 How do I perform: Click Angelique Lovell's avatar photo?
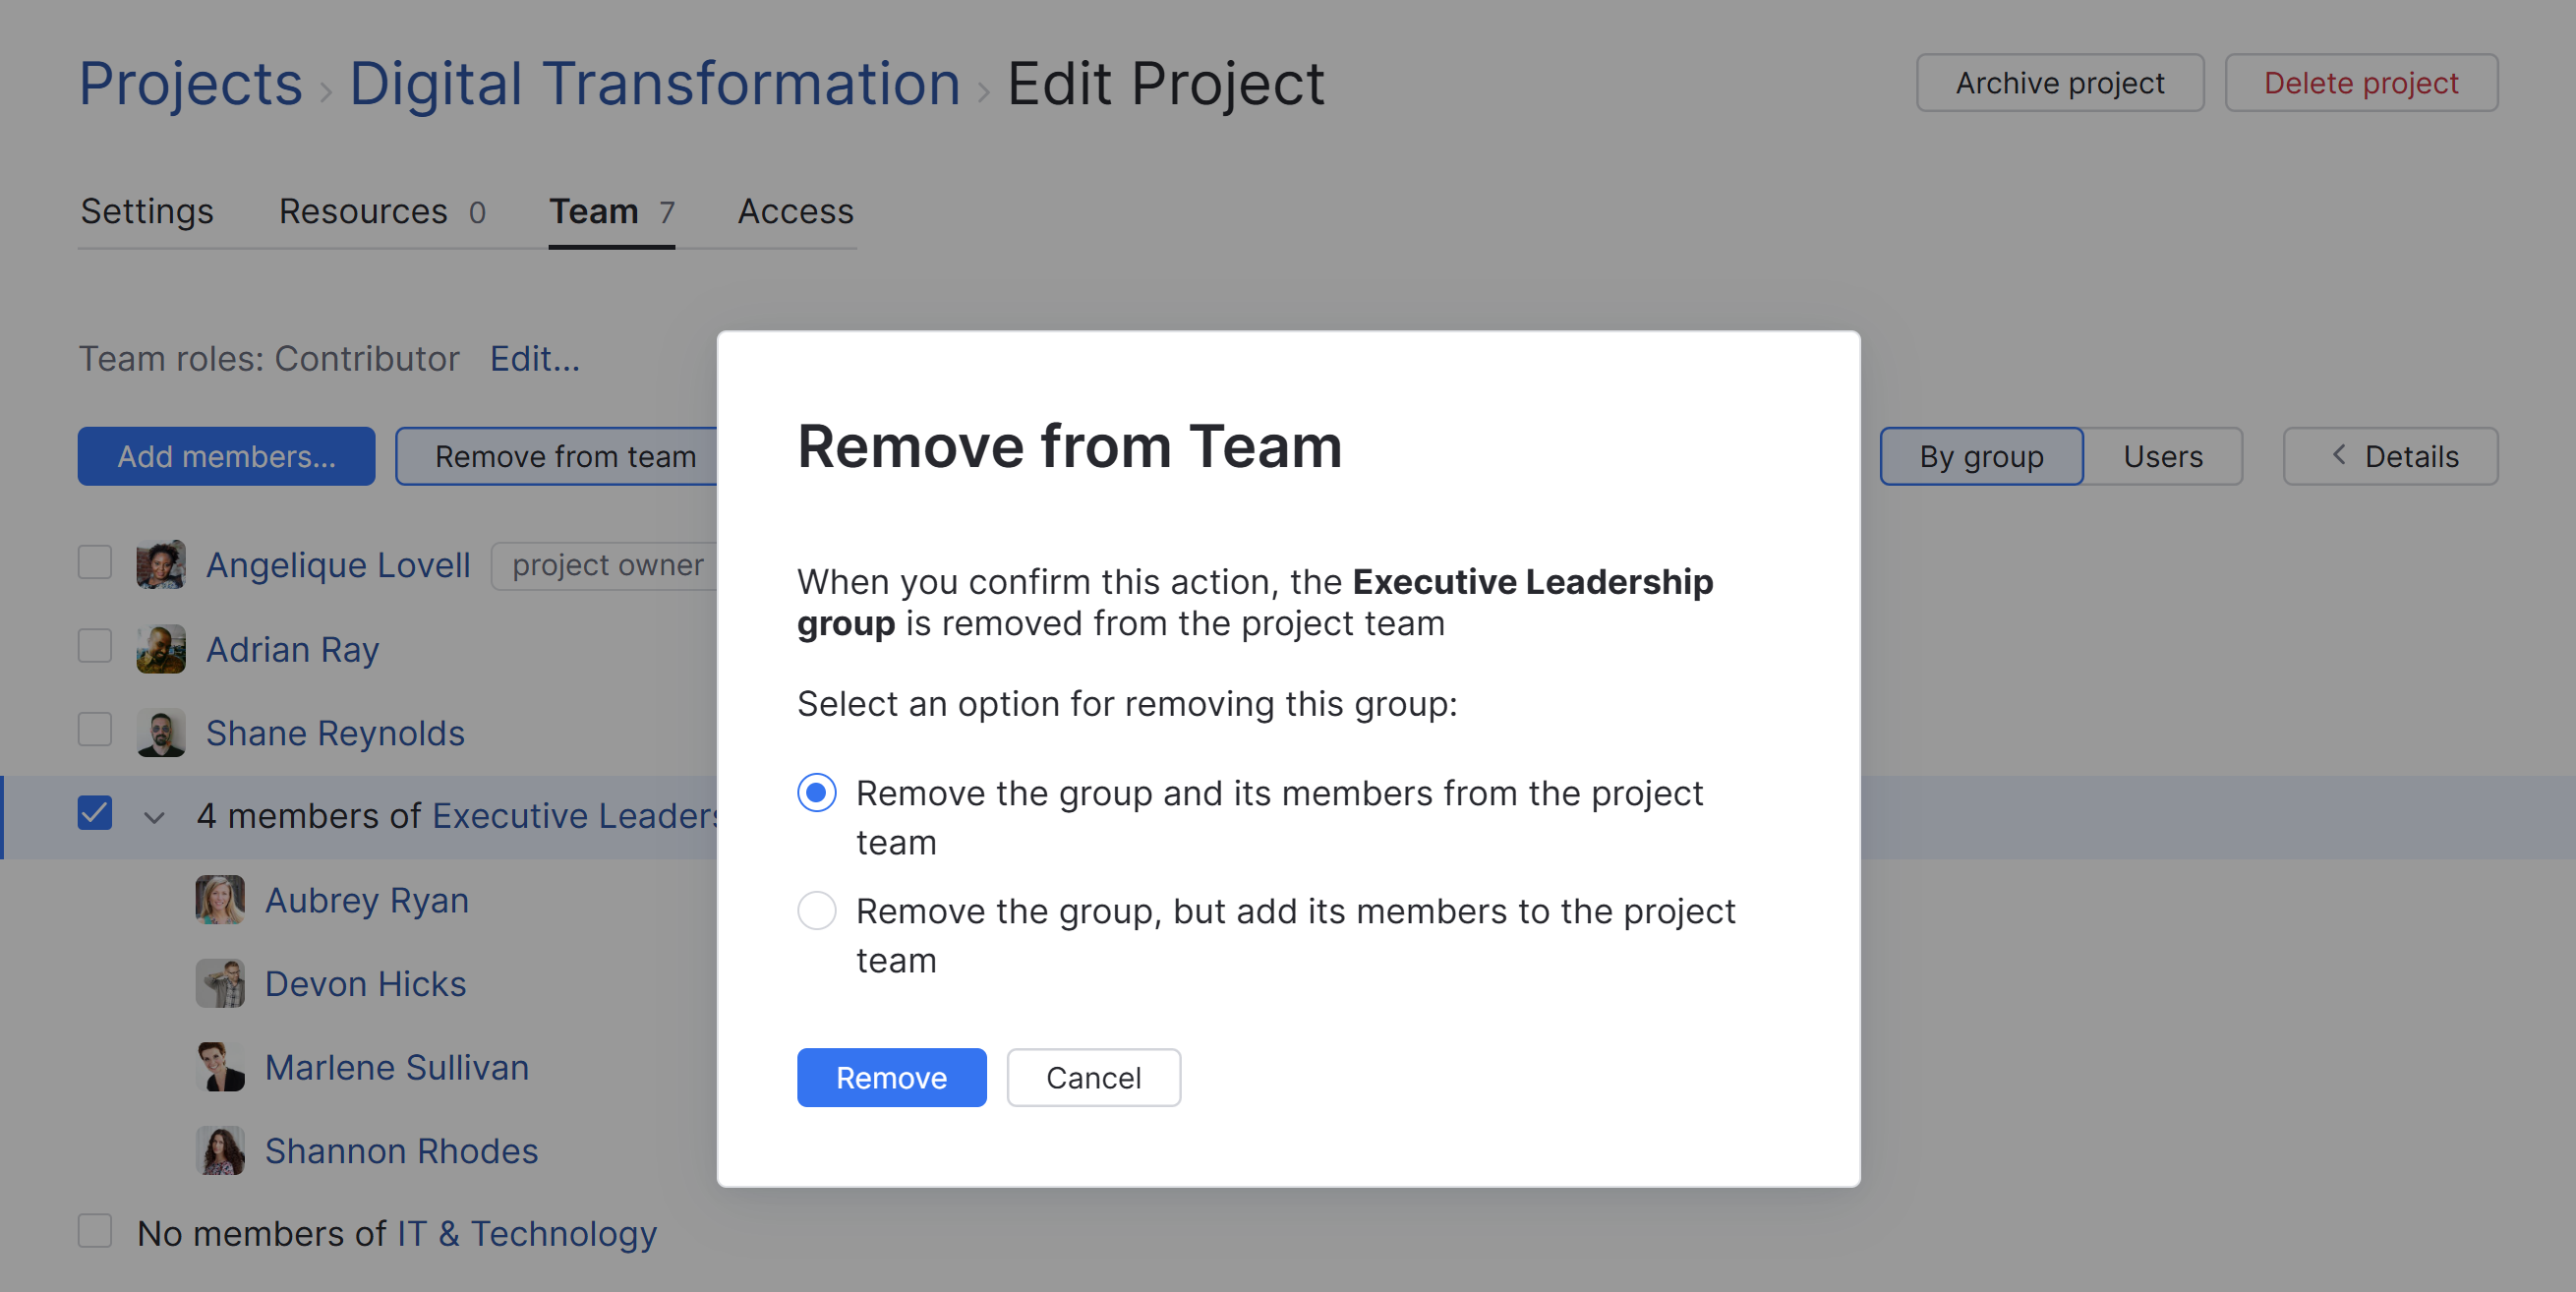[x=160, y=564]
